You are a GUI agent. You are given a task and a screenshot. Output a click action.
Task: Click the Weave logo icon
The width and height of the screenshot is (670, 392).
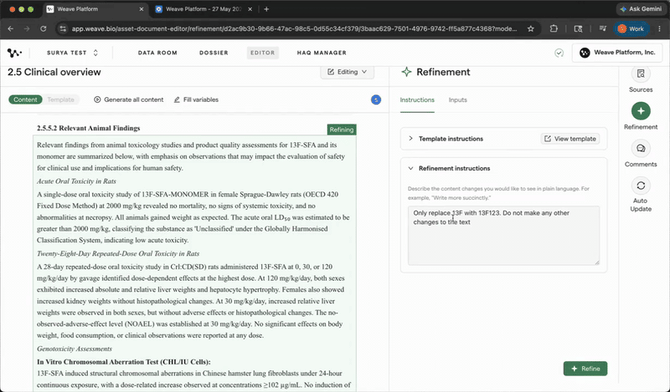14,53
